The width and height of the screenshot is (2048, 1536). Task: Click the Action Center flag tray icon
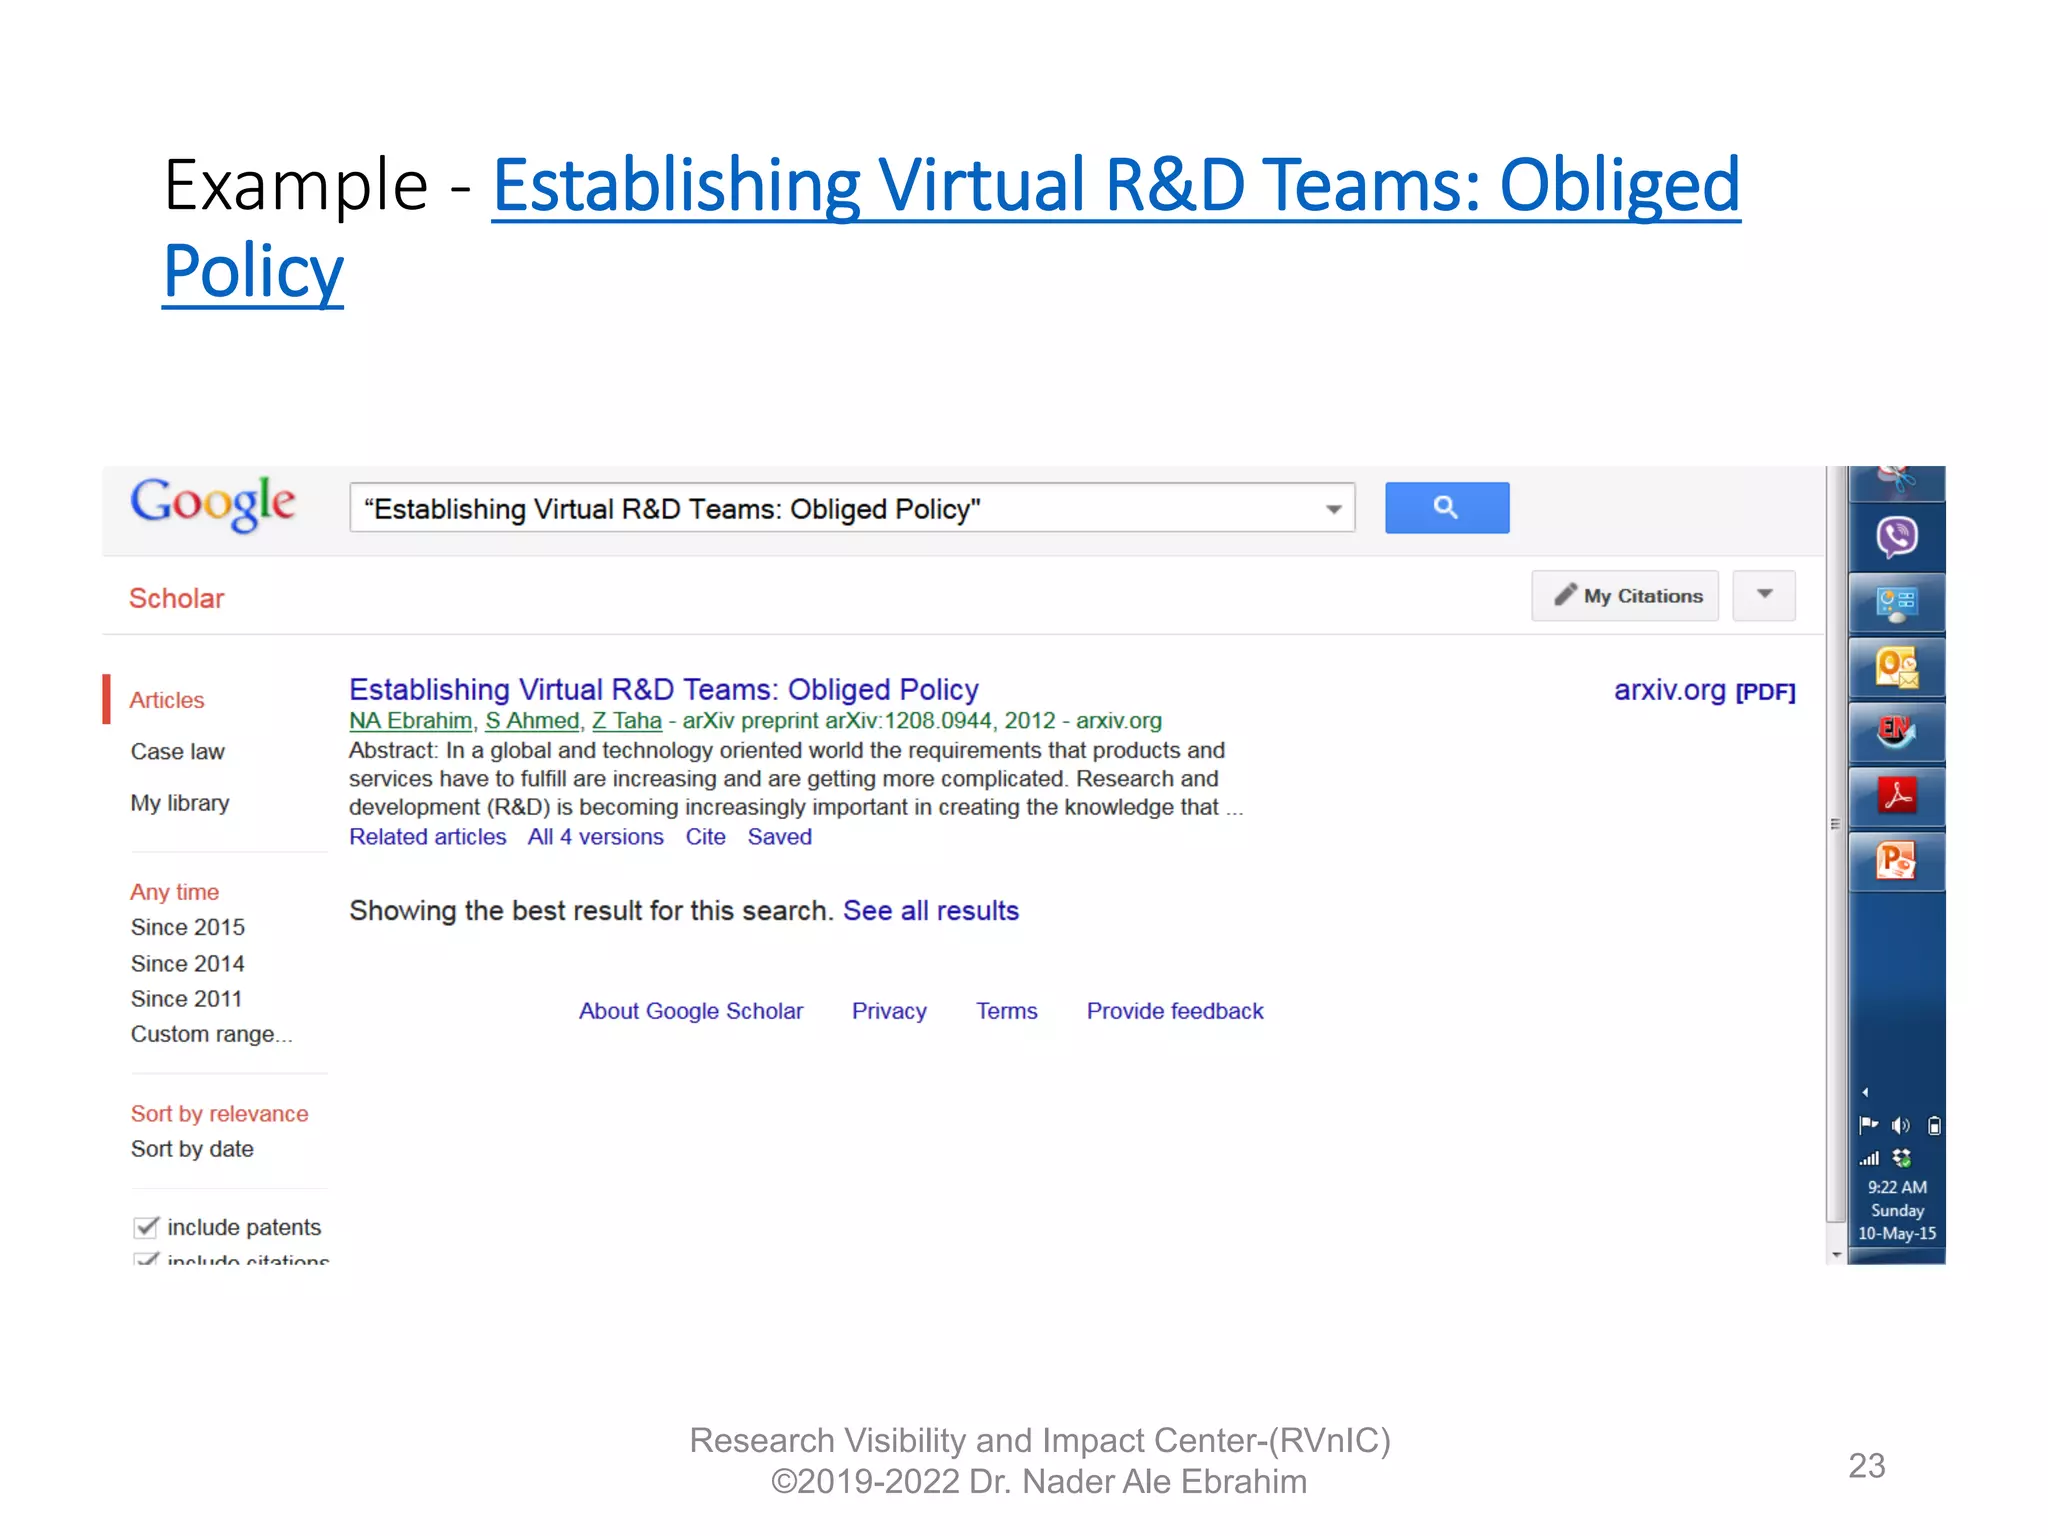click(1868, 1125)
